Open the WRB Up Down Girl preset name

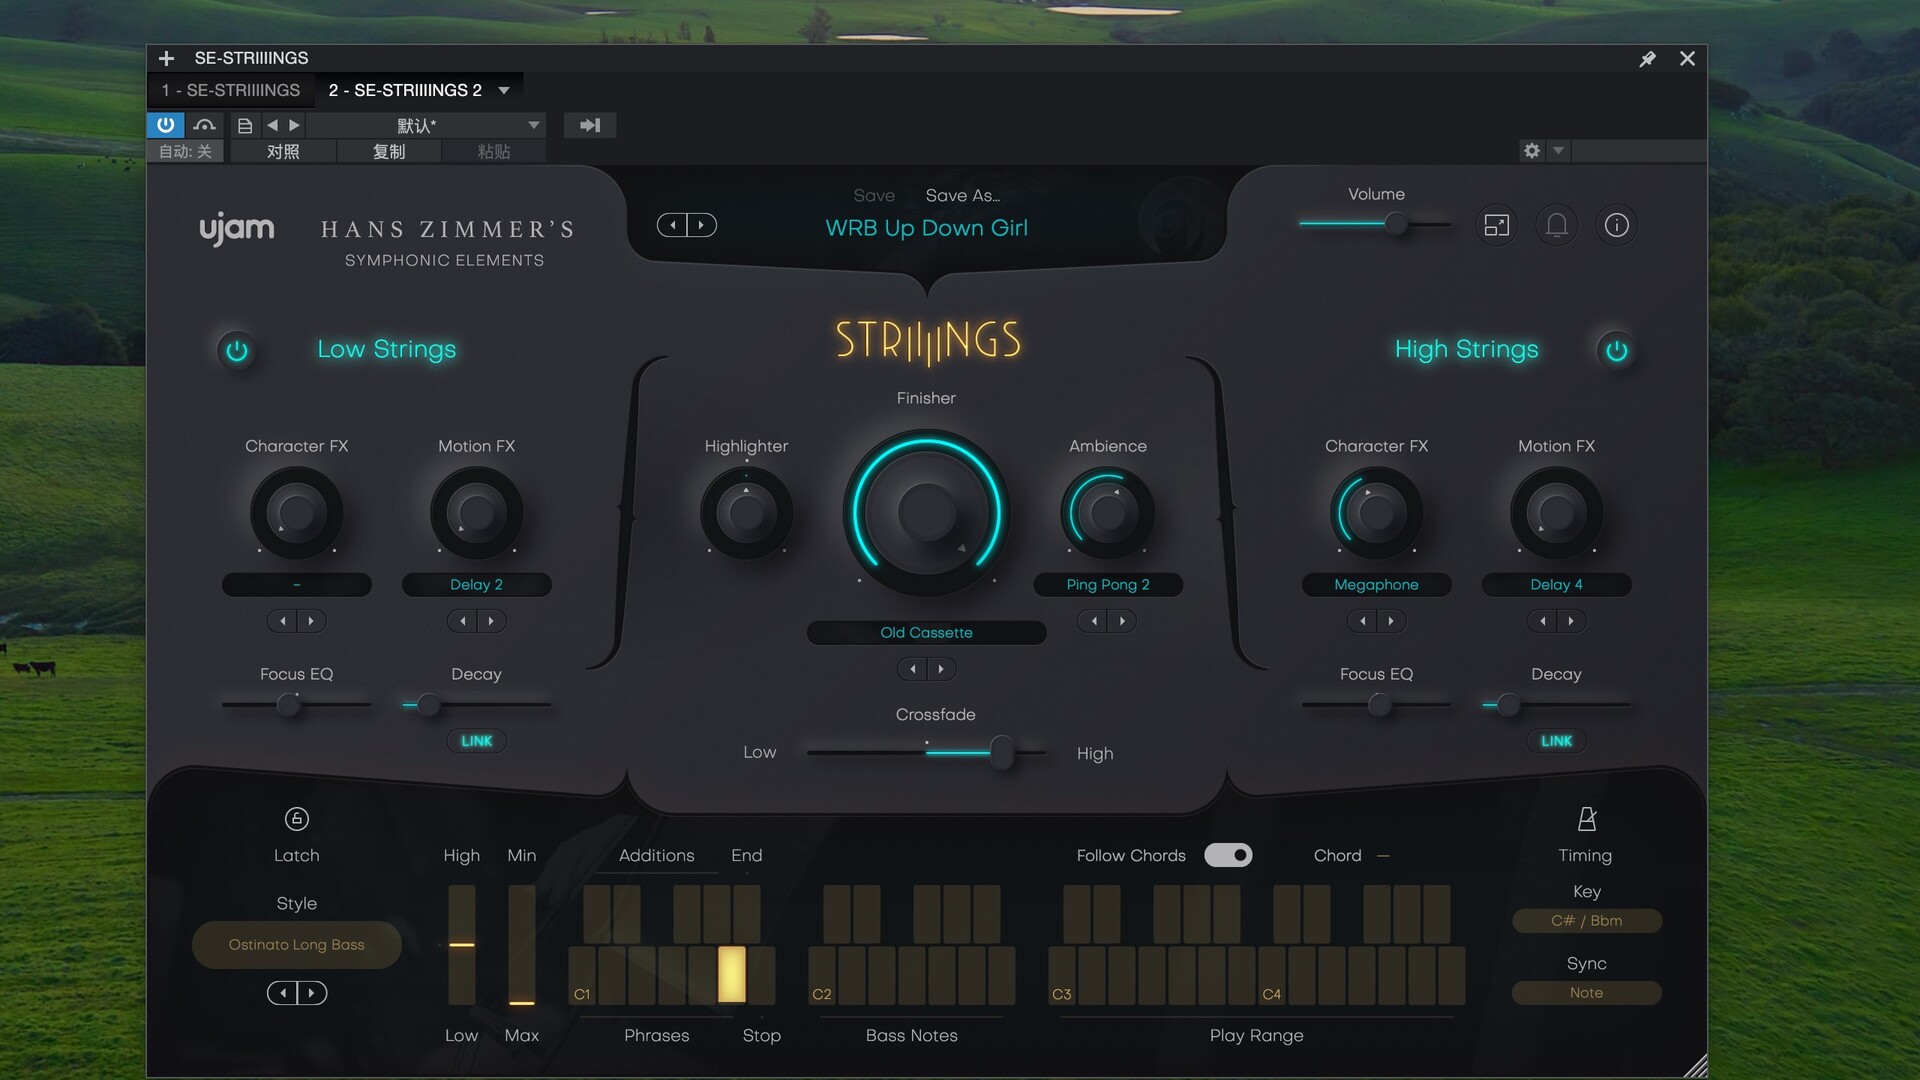[x=927, y=228]
